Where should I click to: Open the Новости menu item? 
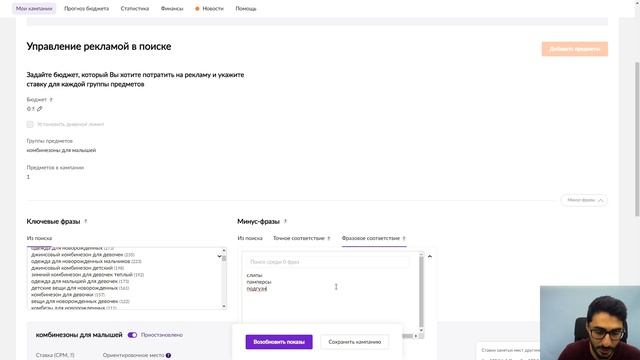pos(213,9)
